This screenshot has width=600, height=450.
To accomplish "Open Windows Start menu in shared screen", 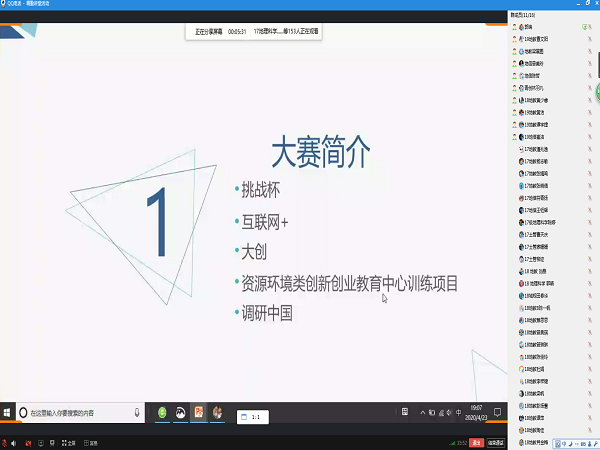I will pyautogui.click(x=7, y=412).
